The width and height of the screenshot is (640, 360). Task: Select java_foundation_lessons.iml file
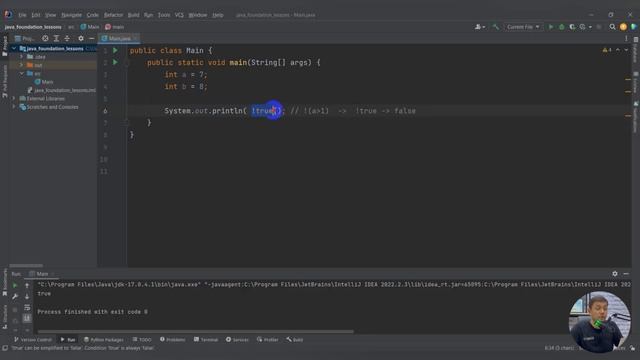pyautogui.click(x=62, y=90)
